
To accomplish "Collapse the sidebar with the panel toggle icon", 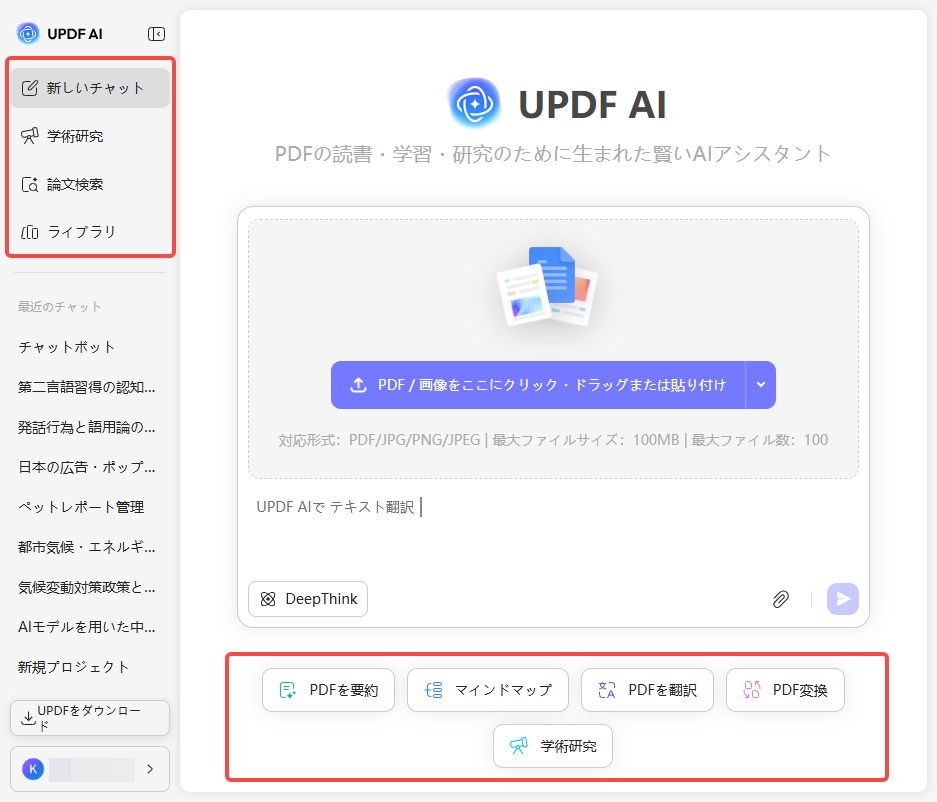I will [156, 32].
